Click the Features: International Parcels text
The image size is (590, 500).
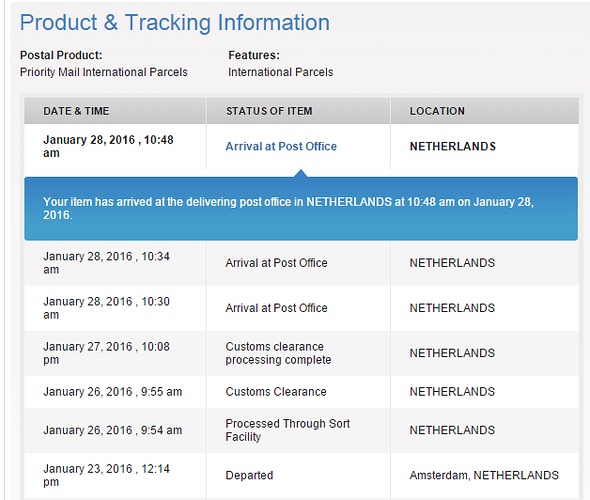click(281, 64)
